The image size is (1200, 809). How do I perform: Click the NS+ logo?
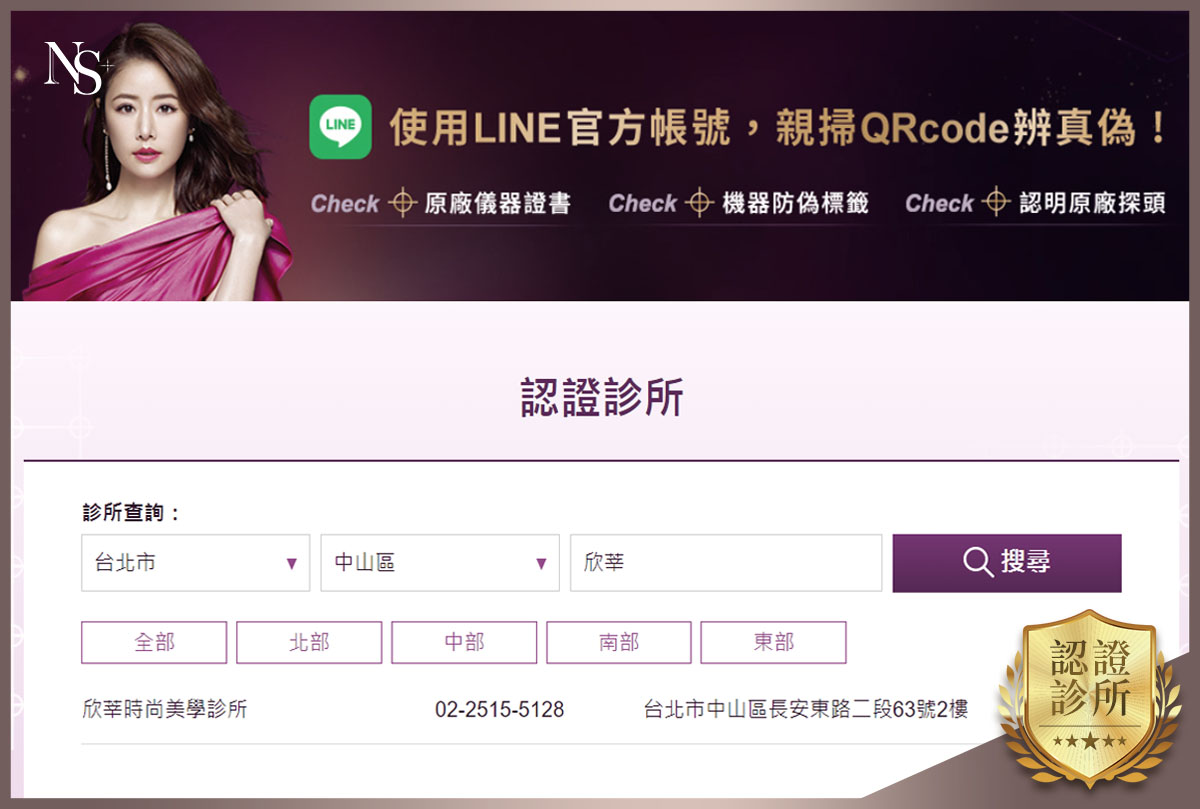coord(78,68)
